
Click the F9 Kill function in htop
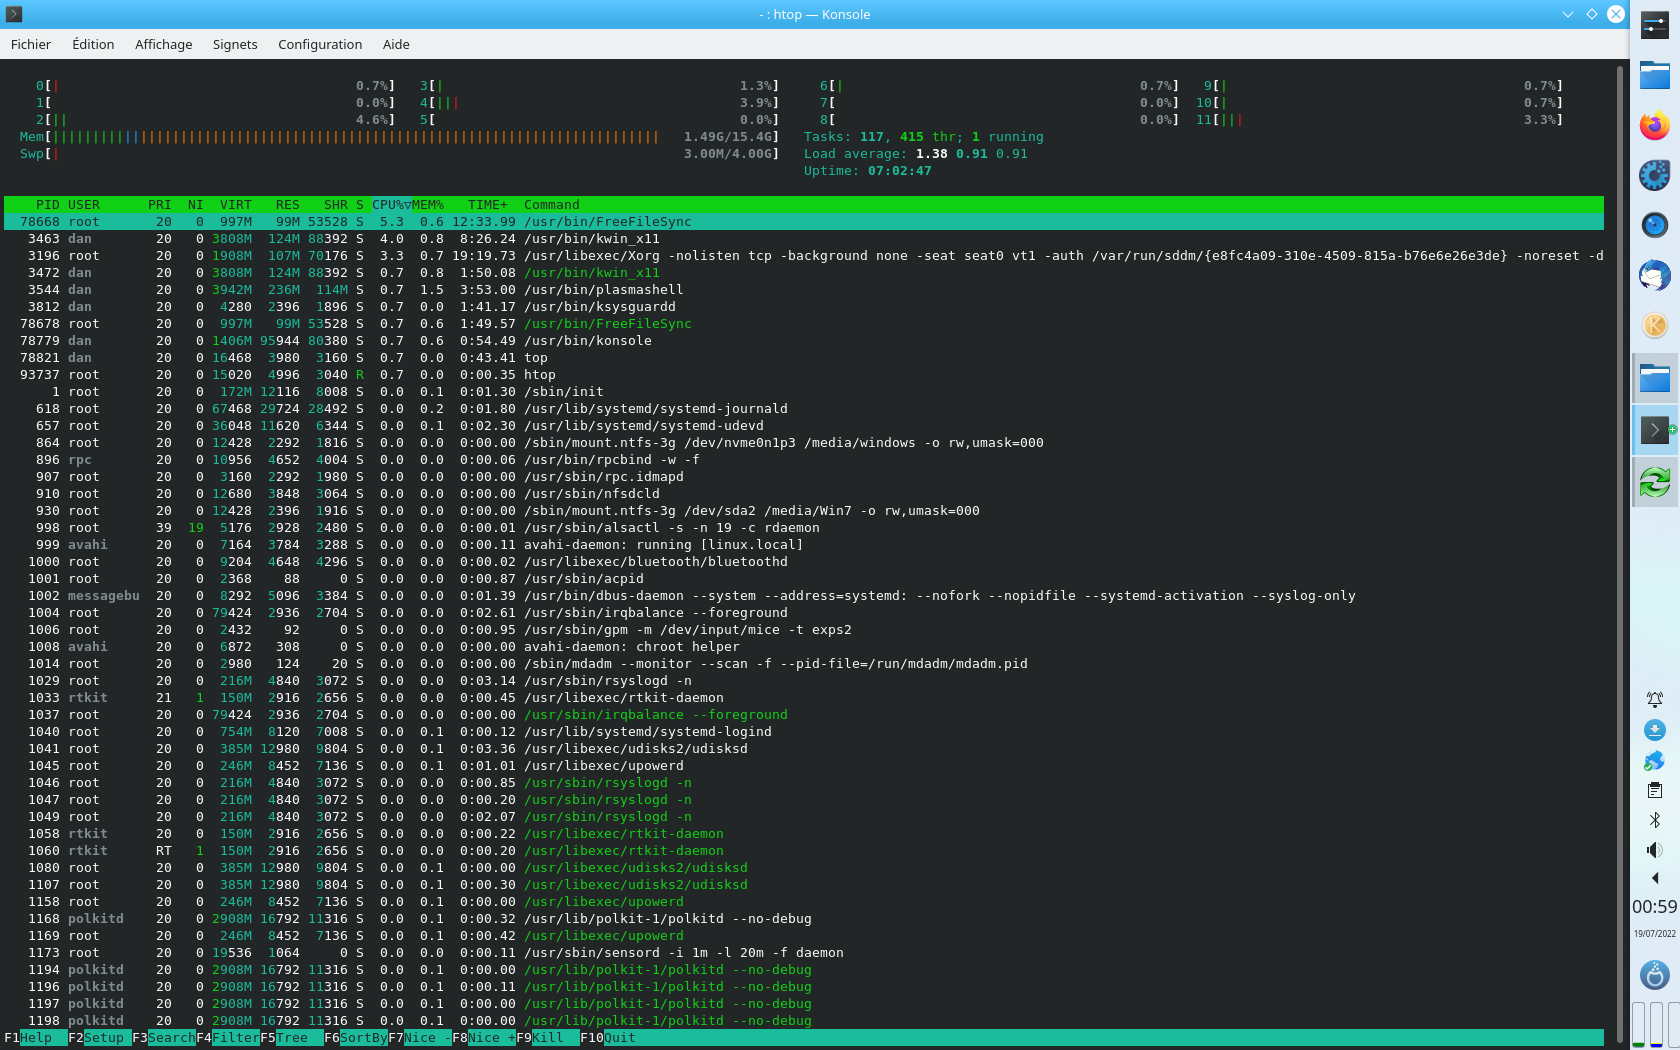tap(548, 1038)
